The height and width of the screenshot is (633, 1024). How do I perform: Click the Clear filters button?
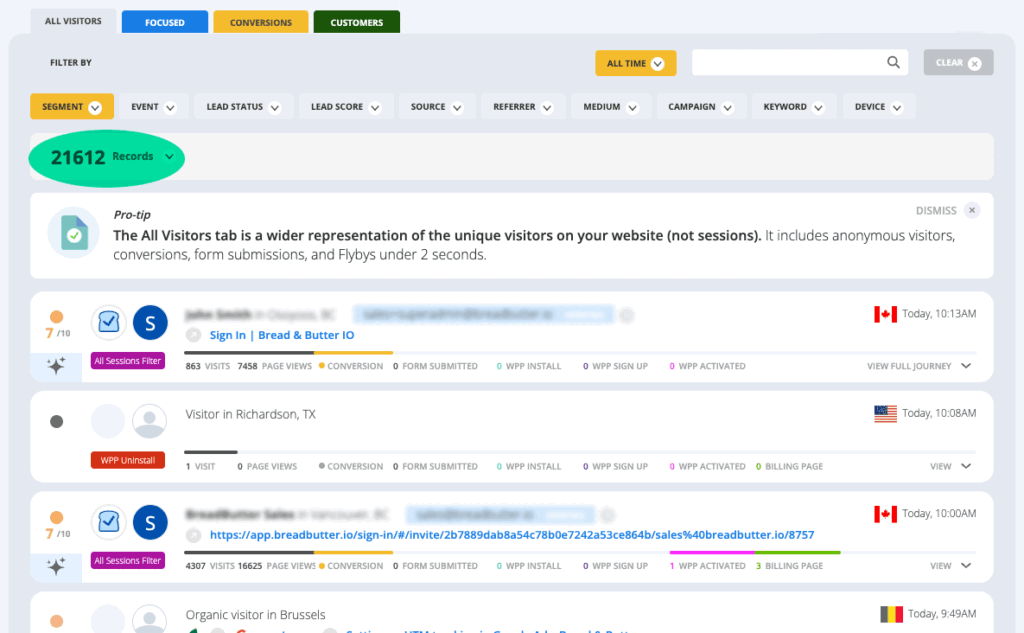[x=957, y=63]
